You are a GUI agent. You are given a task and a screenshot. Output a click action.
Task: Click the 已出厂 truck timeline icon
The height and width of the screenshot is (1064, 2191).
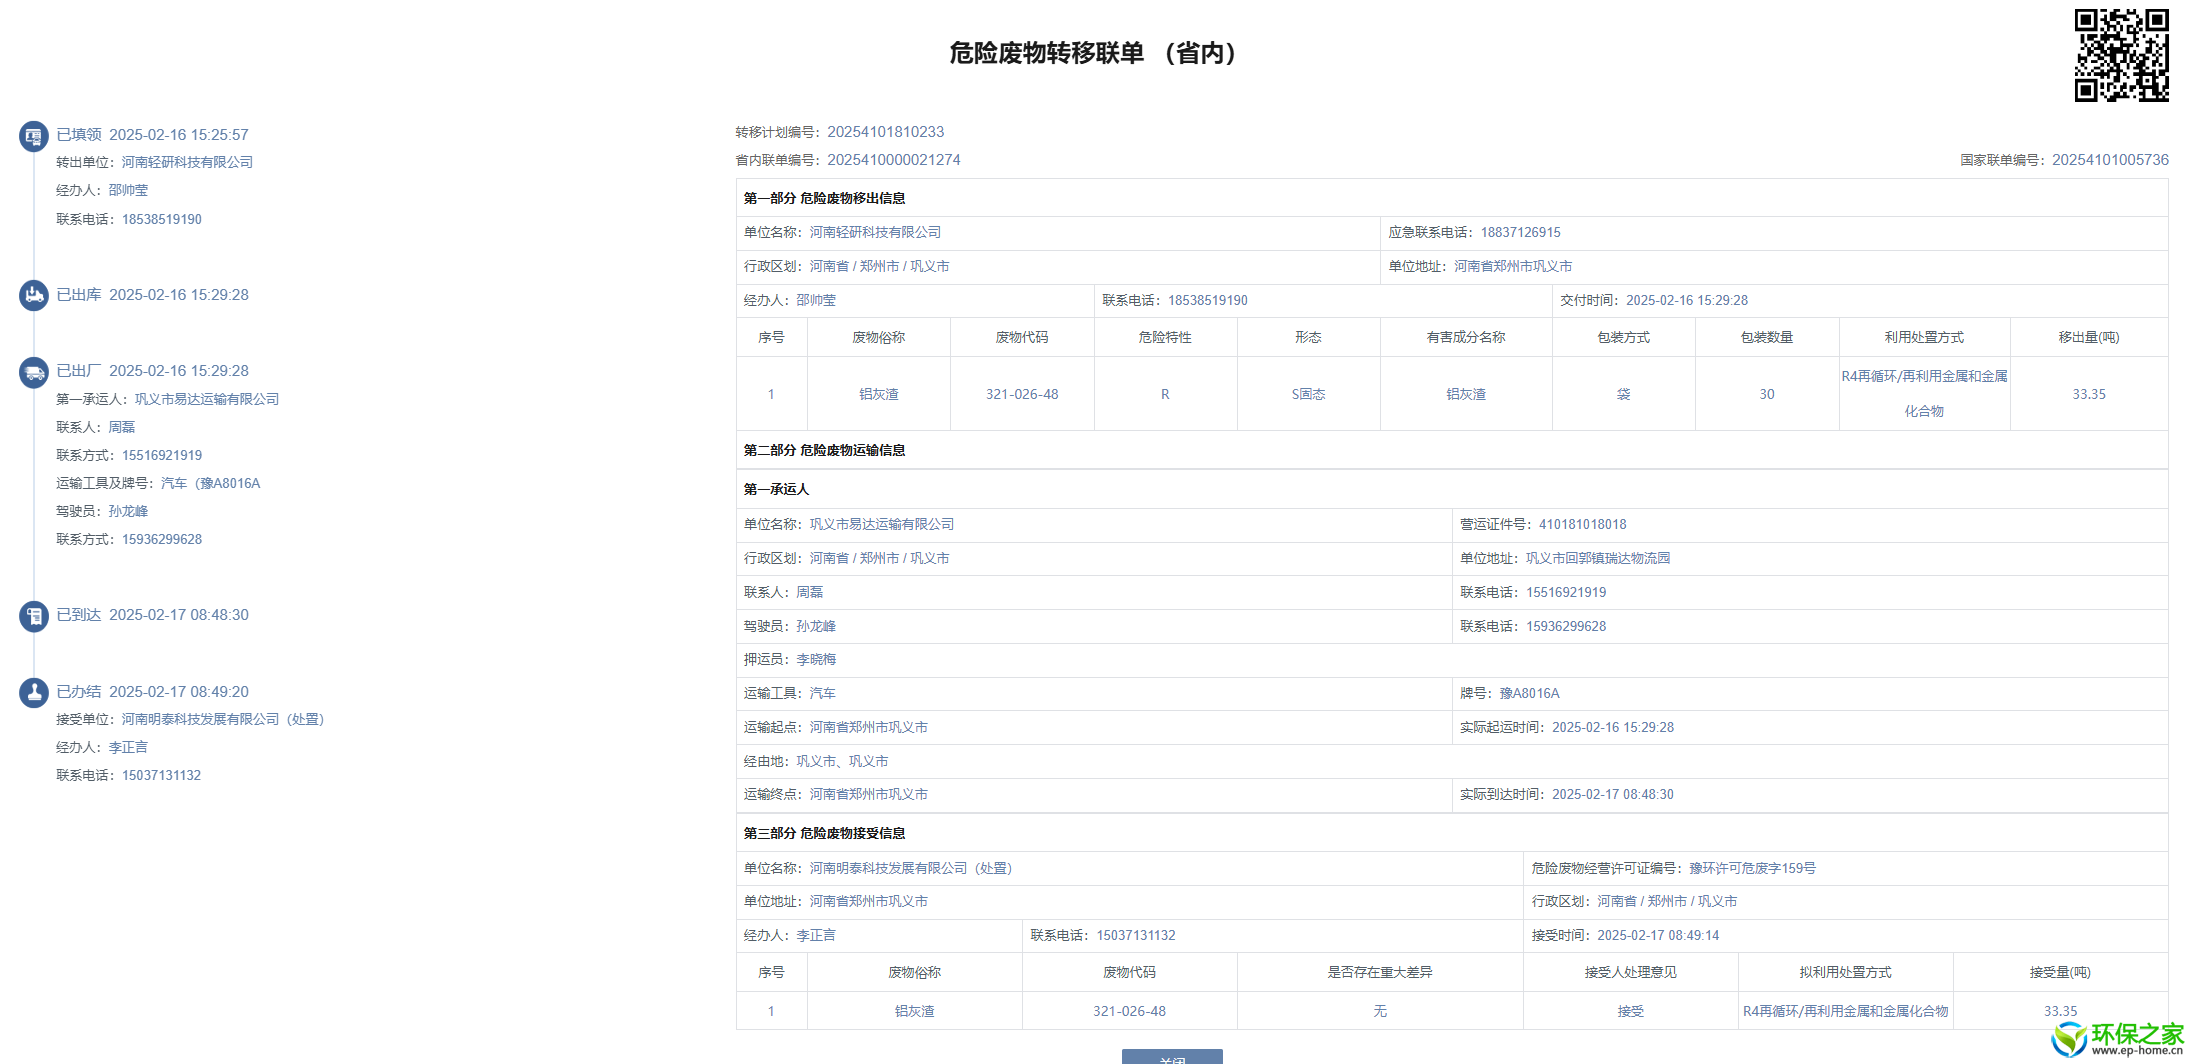pos(34,372)
